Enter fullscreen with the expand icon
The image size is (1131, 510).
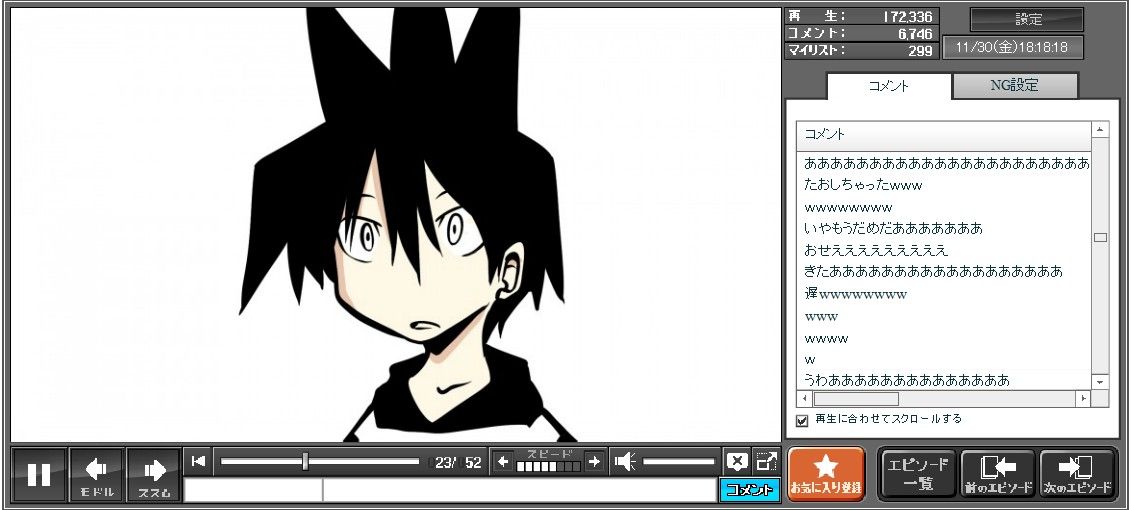766,461
